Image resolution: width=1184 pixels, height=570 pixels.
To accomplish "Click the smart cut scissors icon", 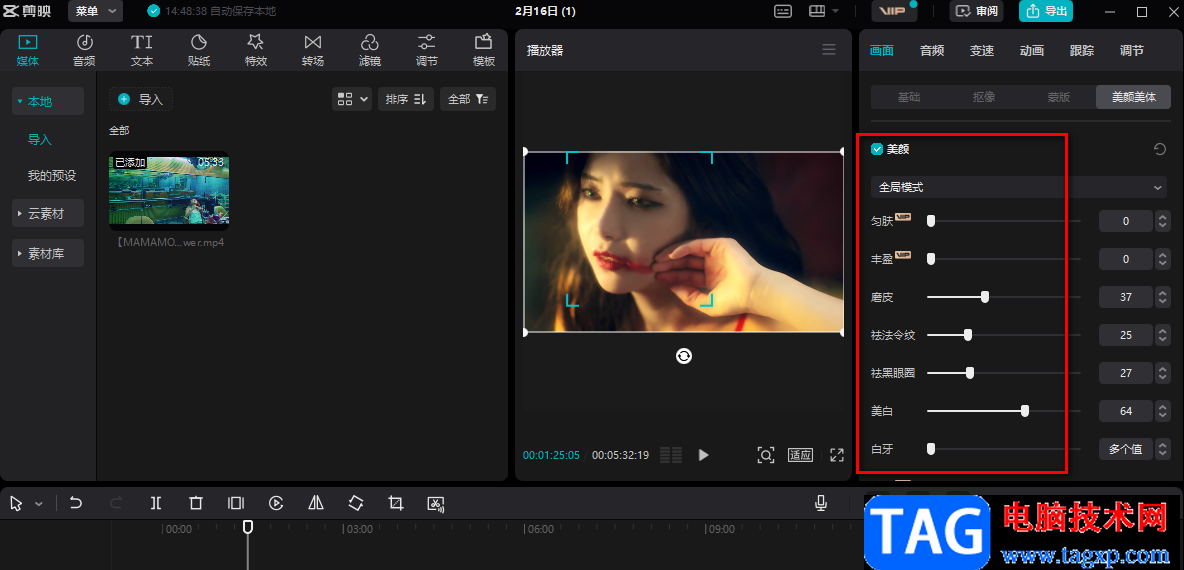I will click(x=436, y=503).
